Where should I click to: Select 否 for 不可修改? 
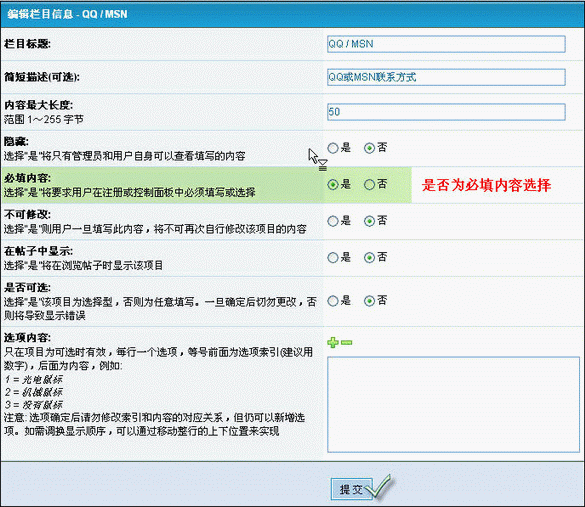click(369, 221)
